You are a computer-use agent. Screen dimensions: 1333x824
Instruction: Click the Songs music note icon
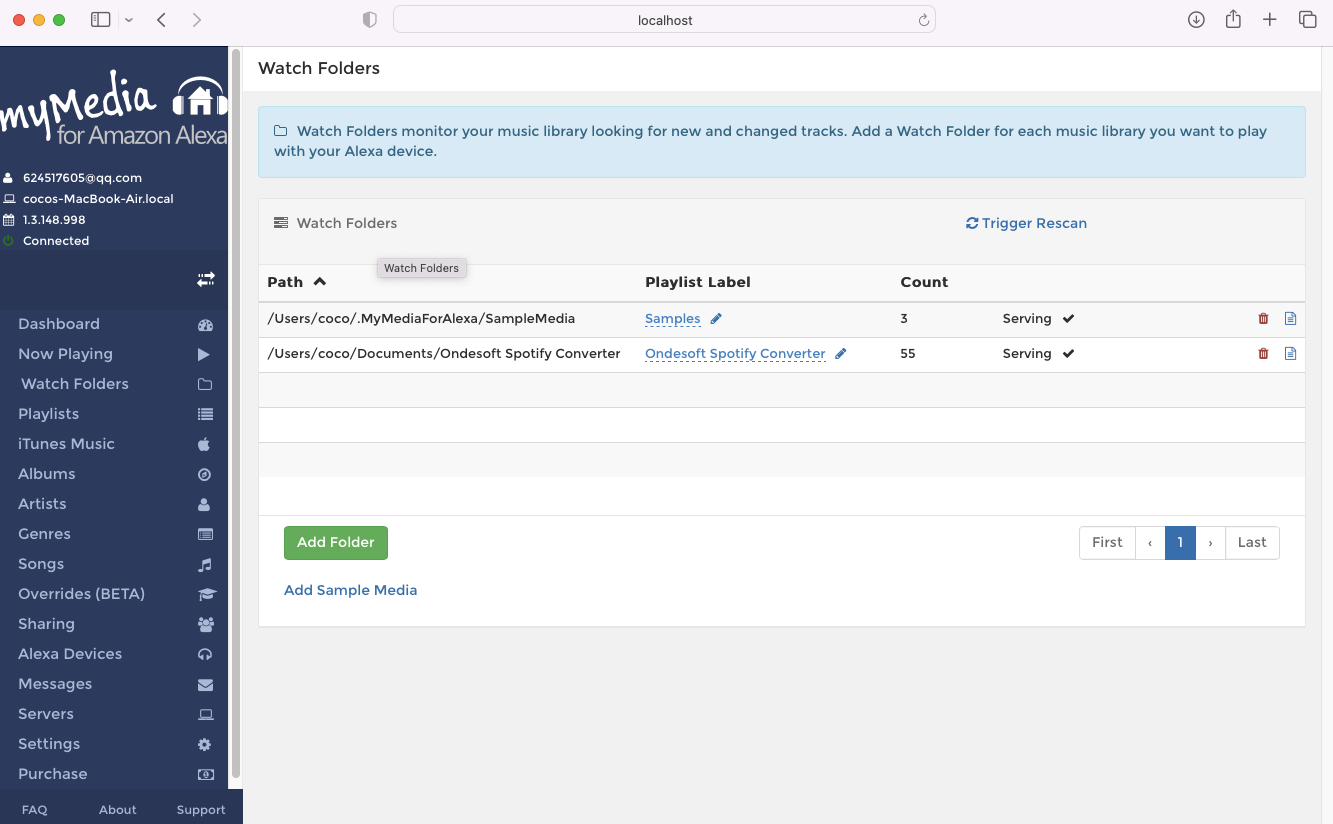(x=205, y=565)
